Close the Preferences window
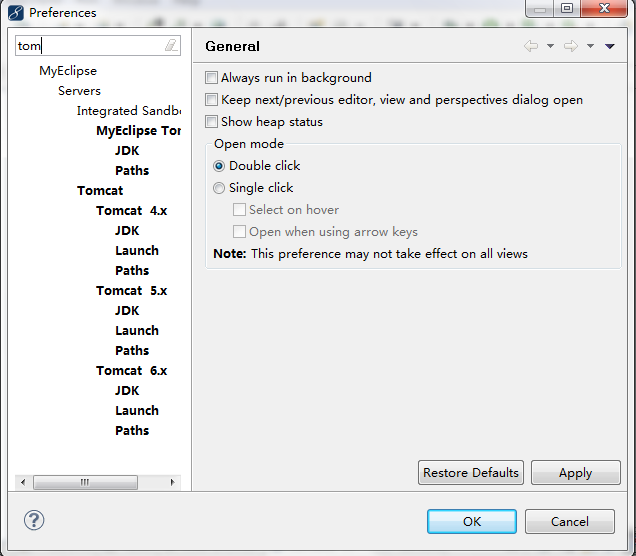The image size is (636, 556). tap(604, 8)
